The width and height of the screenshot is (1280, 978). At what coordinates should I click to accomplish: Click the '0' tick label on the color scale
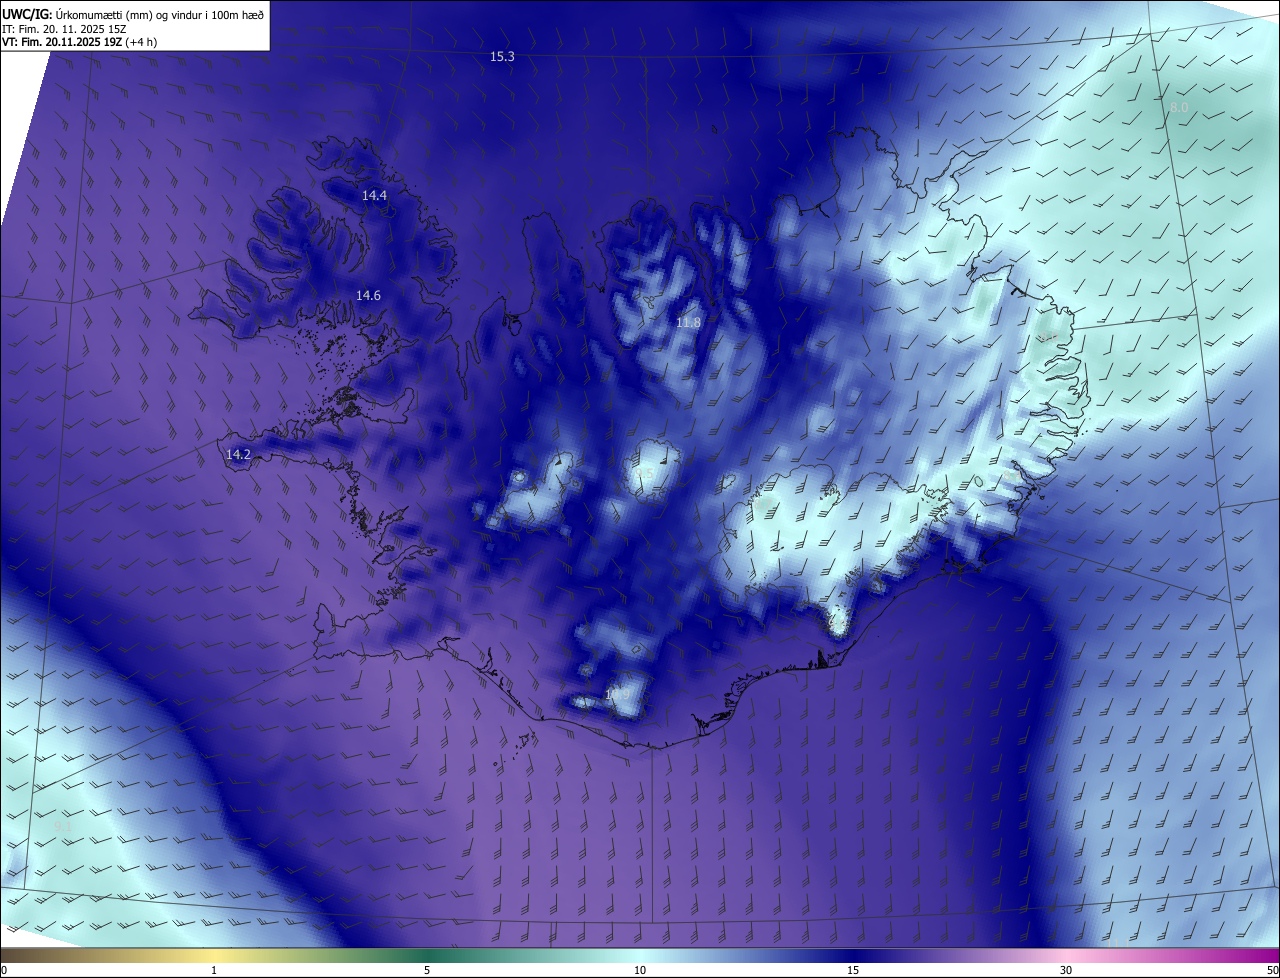(4, 970)
